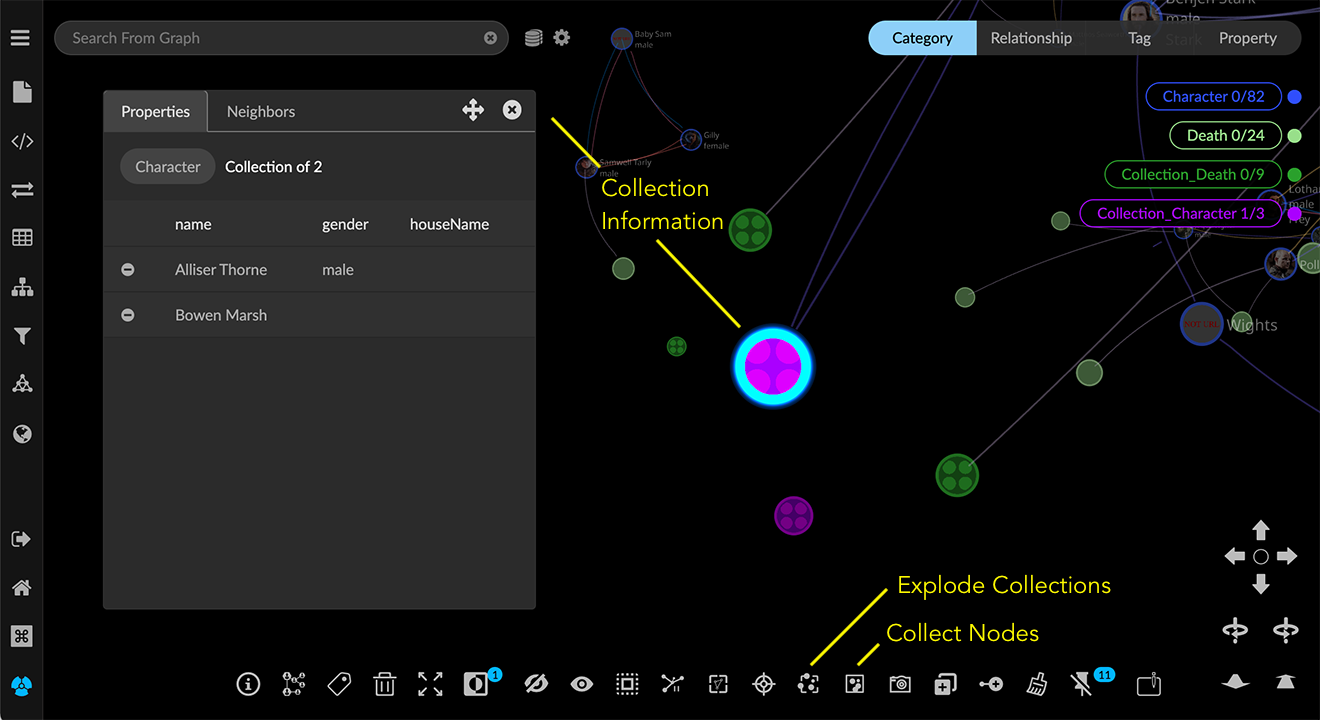This screenshot has width=1320, height=720.
Task: Click the blue Character color dot
Action: 1295,97
